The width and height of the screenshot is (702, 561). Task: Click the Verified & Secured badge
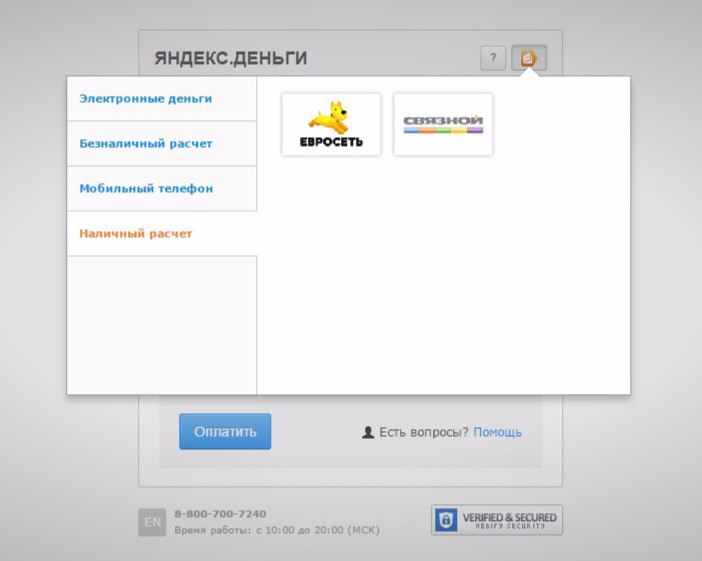pos(497,520)
